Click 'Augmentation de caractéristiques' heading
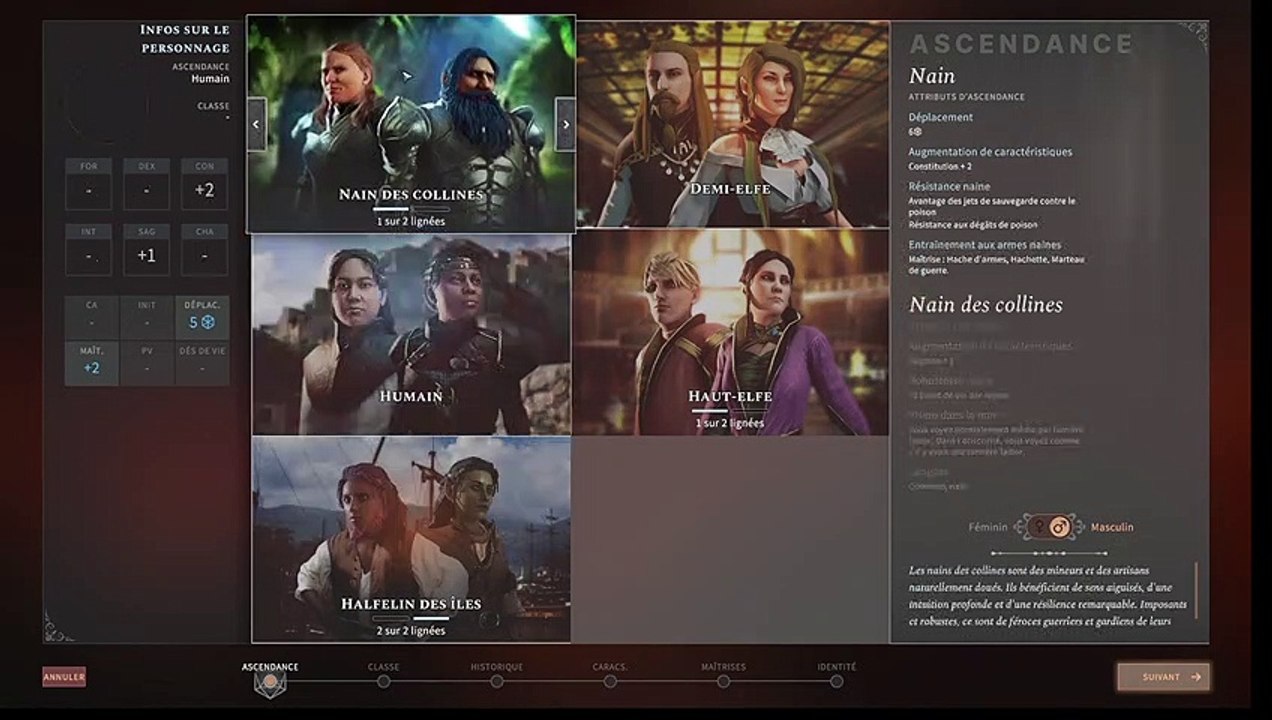Image resolution: width=1272 pixels, height=720 pixels. click(990, 152)
